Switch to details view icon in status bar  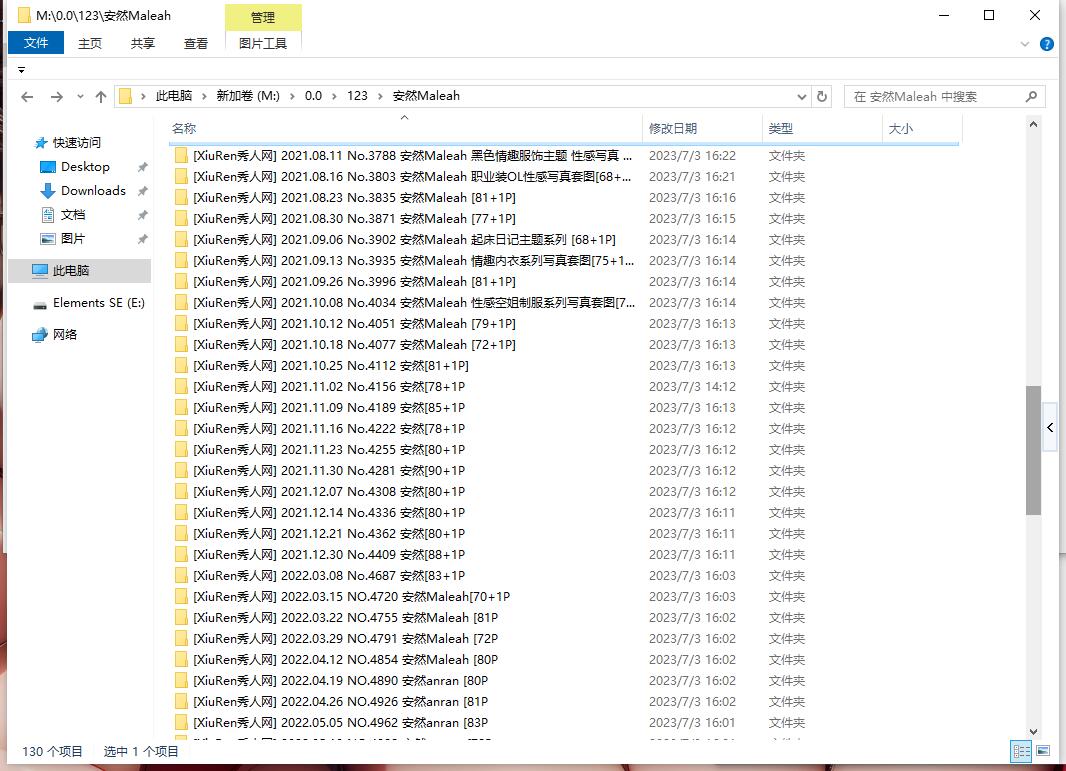click(x=1021, y=751)
